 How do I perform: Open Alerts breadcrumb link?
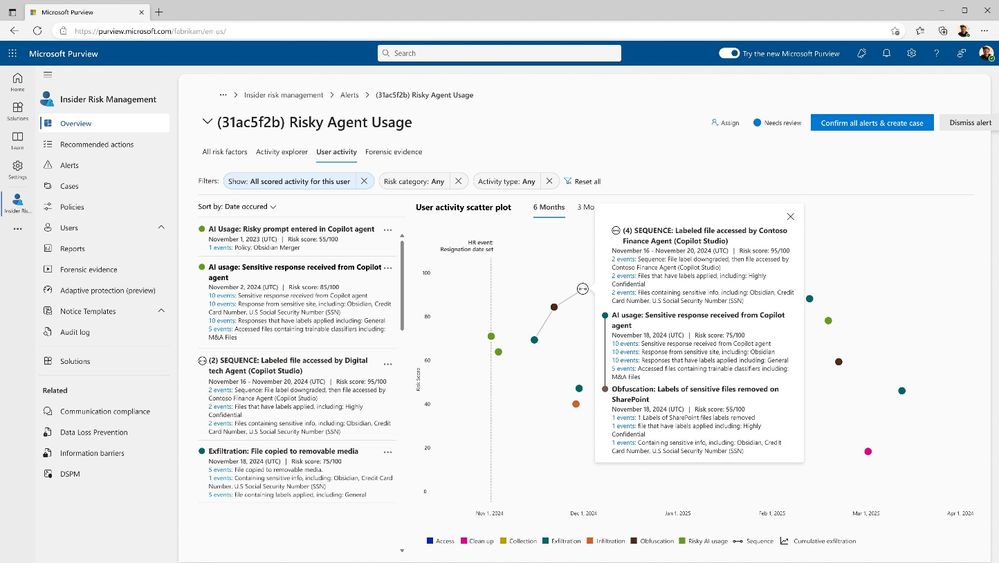pos(349,95)
